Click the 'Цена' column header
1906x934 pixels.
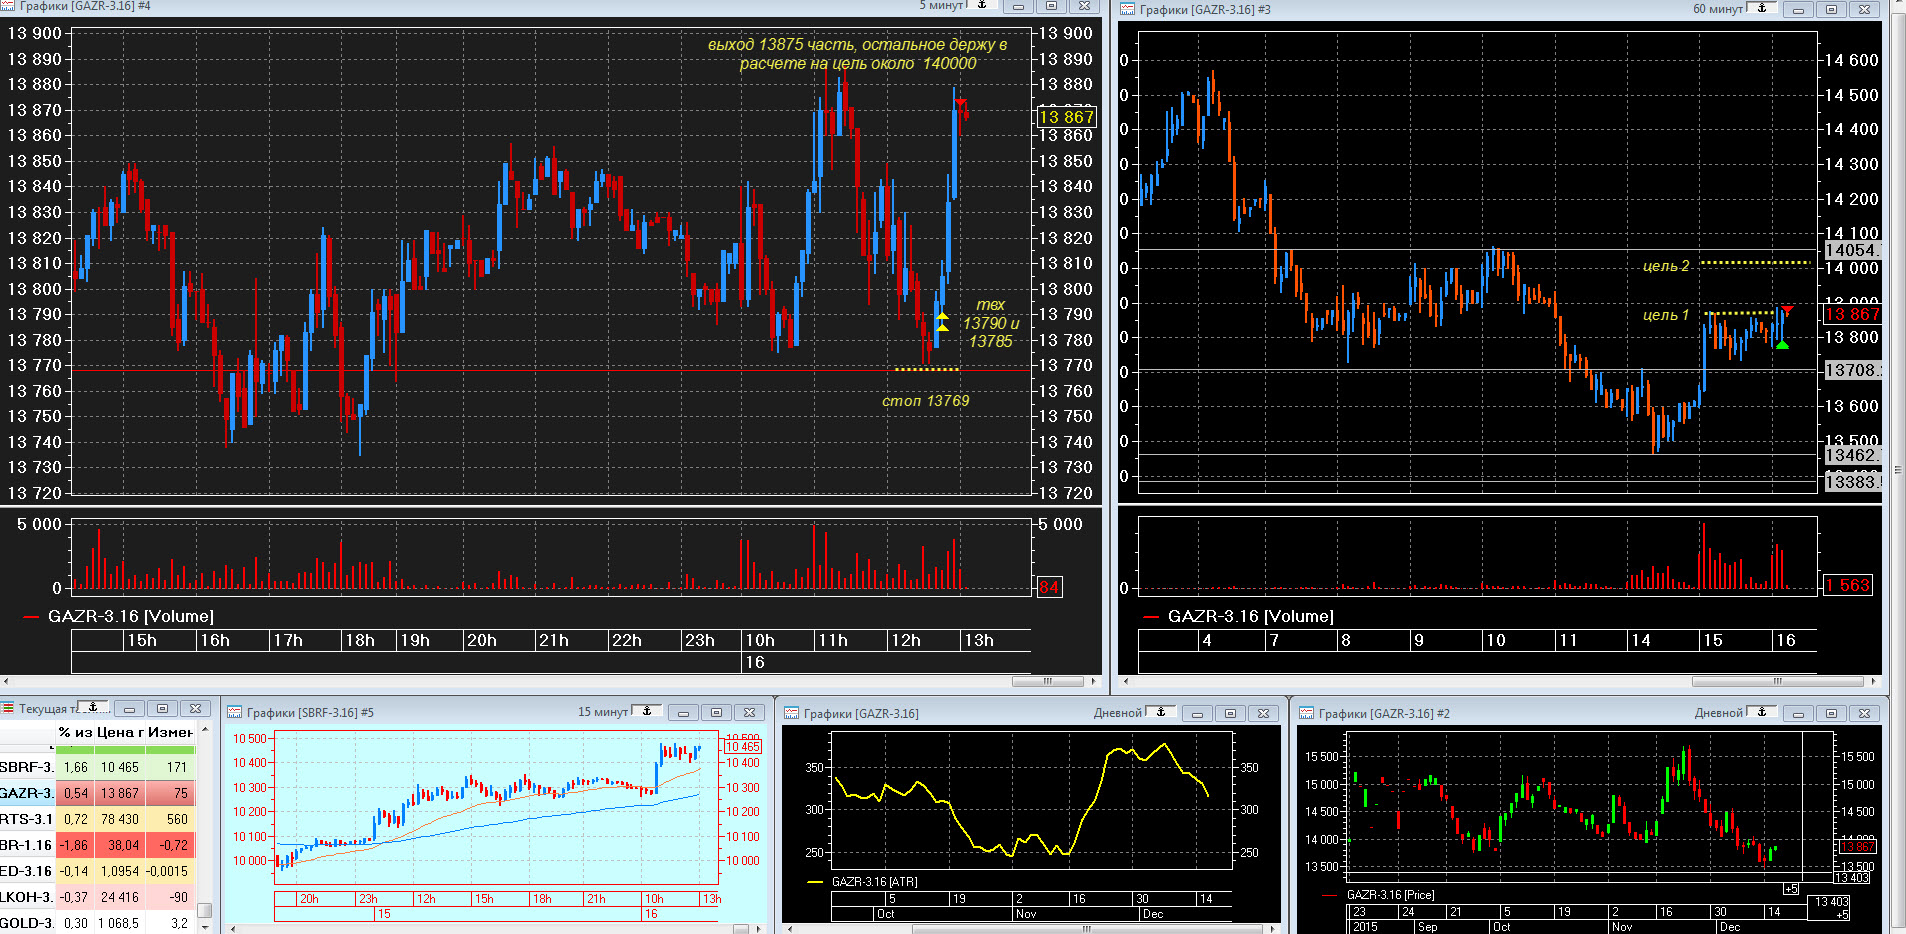(119, 732)
